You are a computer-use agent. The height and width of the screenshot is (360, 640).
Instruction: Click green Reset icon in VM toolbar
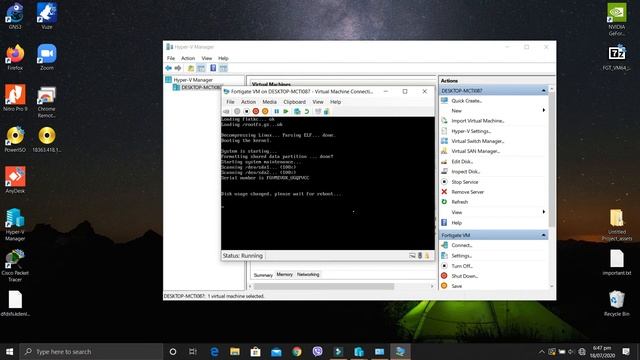coord(286,111)
